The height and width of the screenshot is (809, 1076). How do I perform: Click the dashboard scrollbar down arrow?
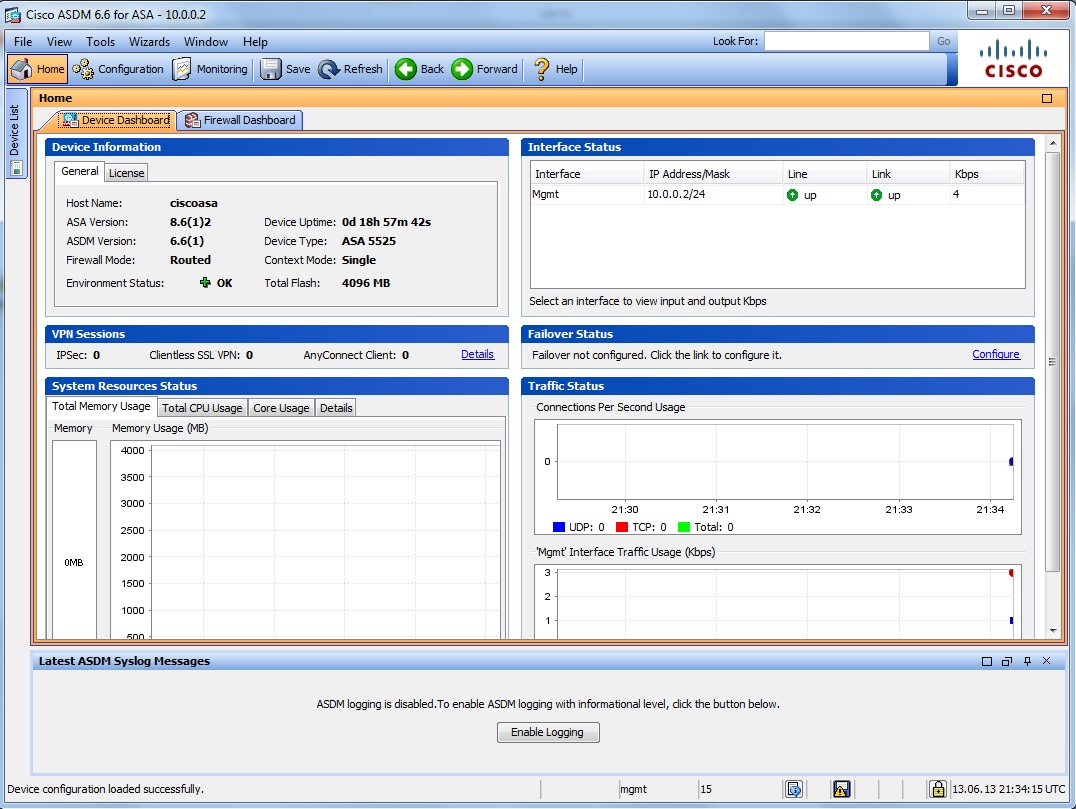pos(1053,631)
